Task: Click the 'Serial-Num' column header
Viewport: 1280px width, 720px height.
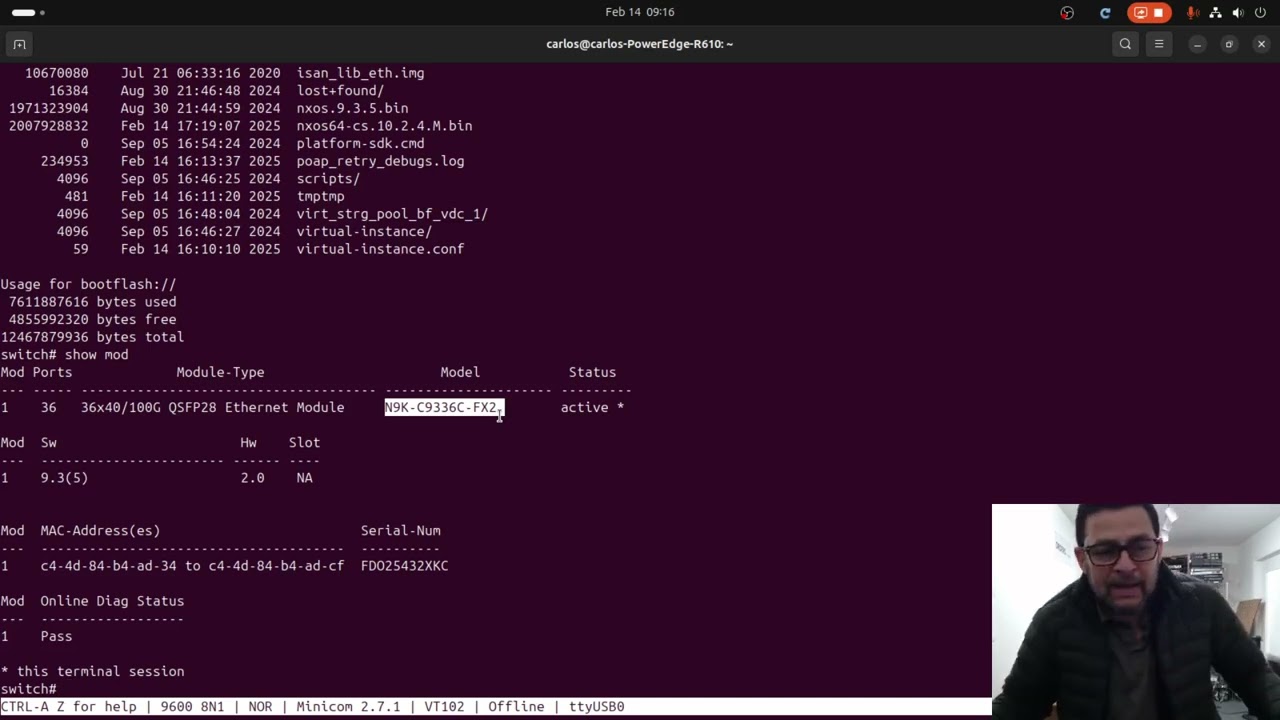Action: click(400, 531)
